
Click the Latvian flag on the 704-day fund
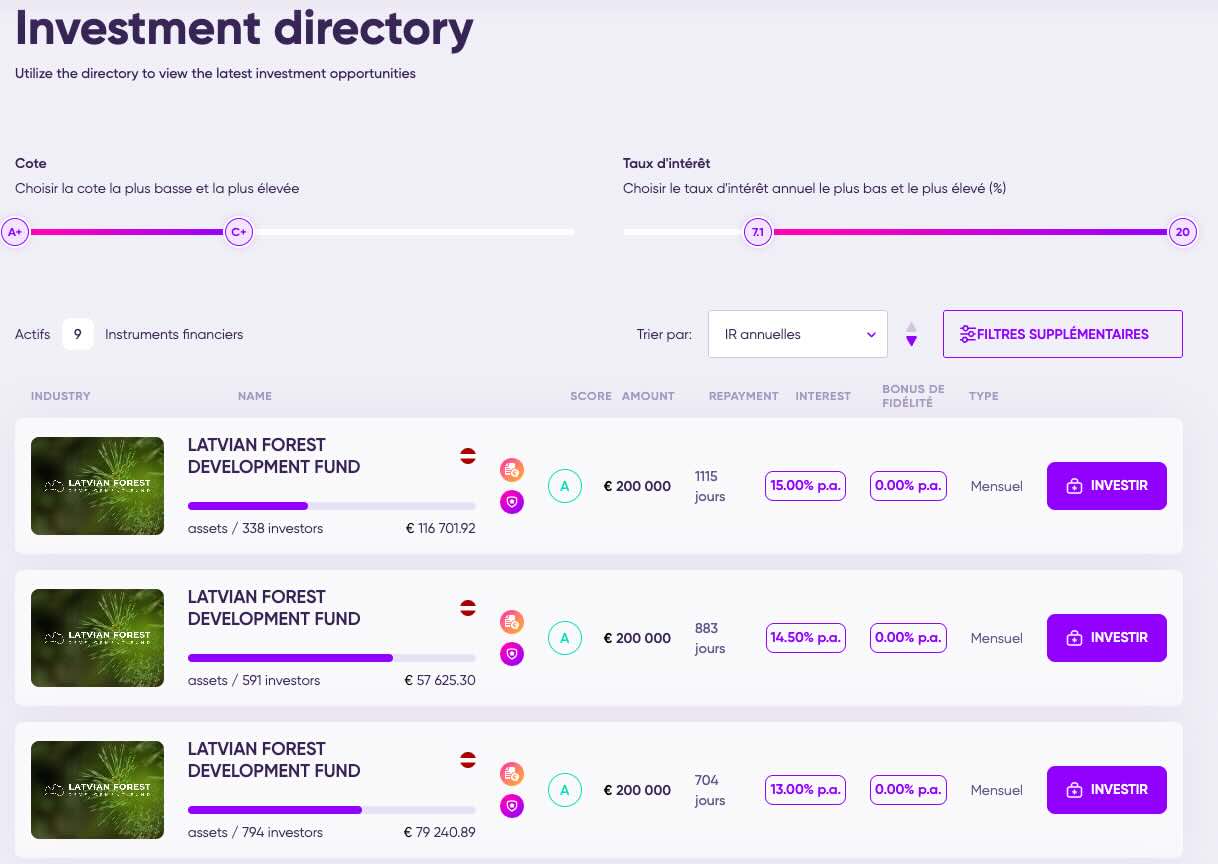[467, 760]
